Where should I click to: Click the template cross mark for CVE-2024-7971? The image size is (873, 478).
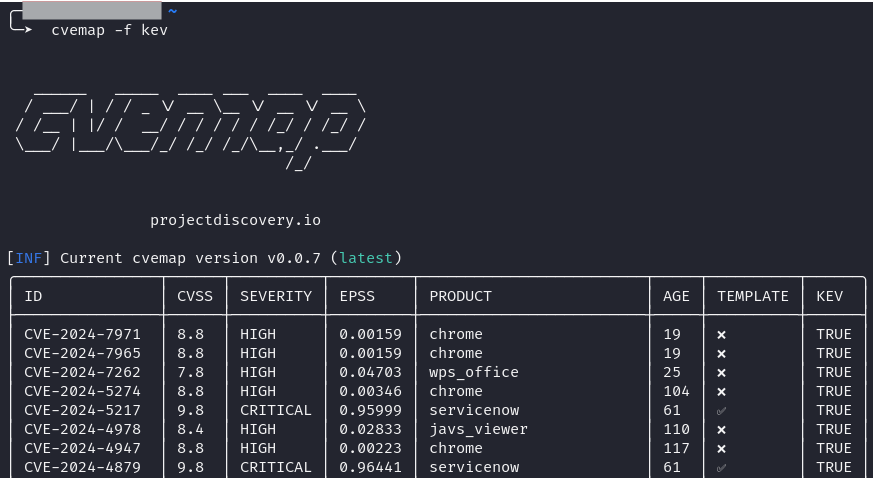tap(721, 335)
